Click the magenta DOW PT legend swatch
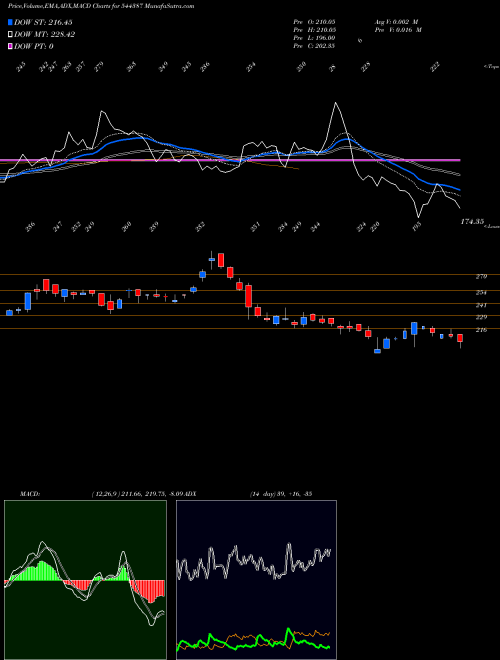Viewport: 500px width, 660px height. tap(10, 47)
